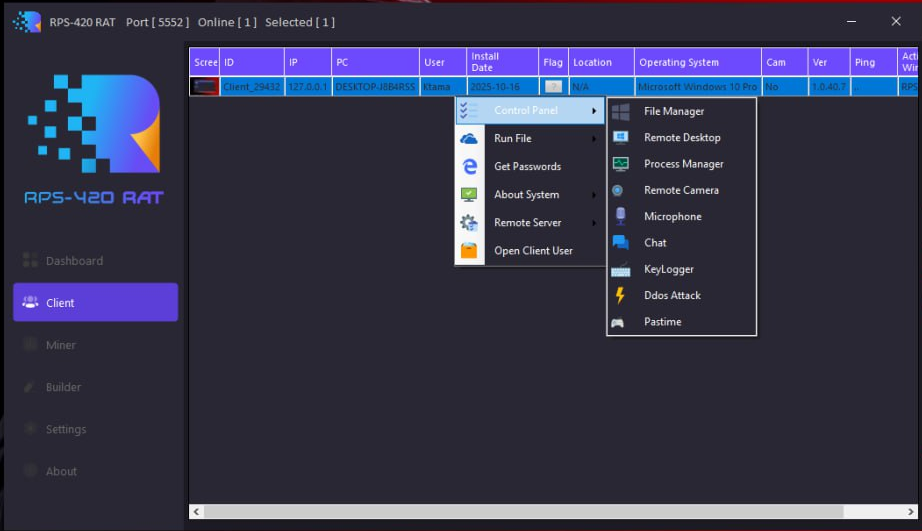The width and height of the screenshot is (922, 531).
Task: Click the right arrow of horizontal scrollbar
Action: (910, 512)
